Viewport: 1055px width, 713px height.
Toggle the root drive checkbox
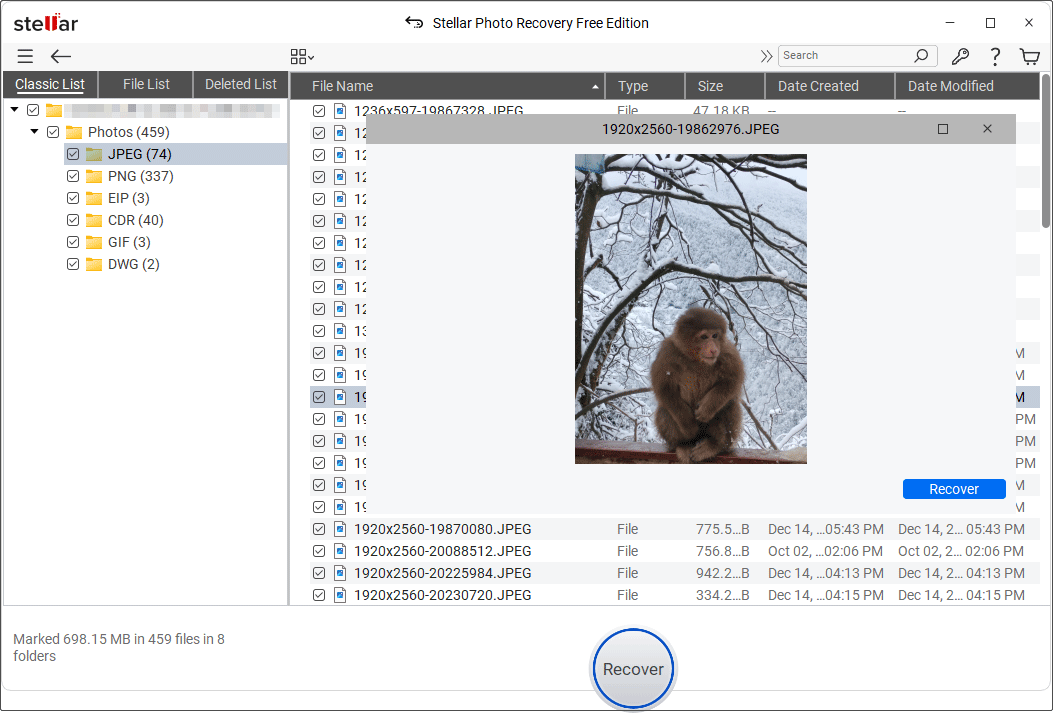click(33, 110)
